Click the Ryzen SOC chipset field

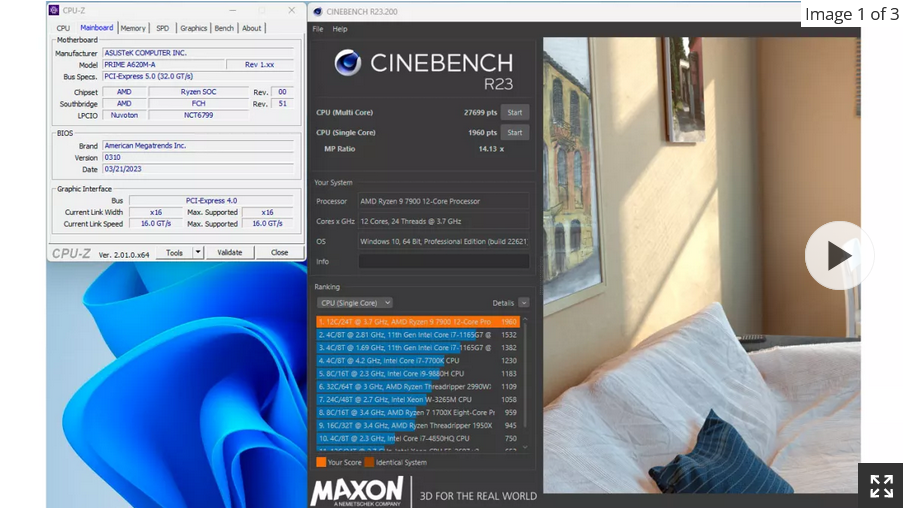coord(198,92)
